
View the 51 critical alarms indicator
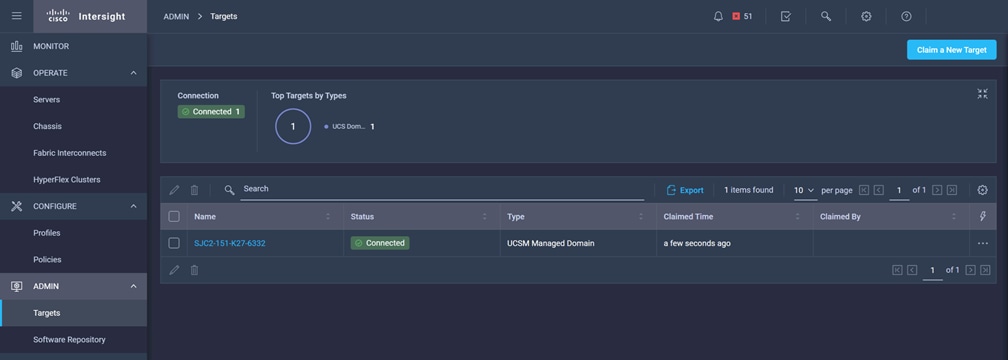742,17
